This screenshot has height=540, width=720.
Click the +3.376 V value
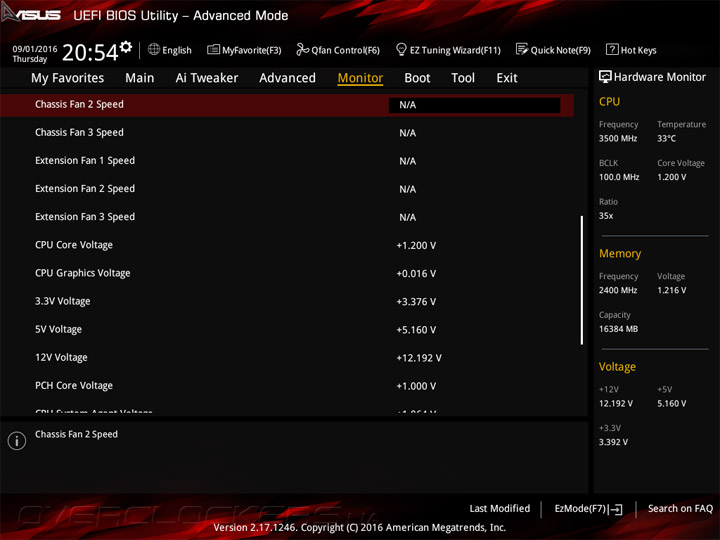click(x=416, y=302)
